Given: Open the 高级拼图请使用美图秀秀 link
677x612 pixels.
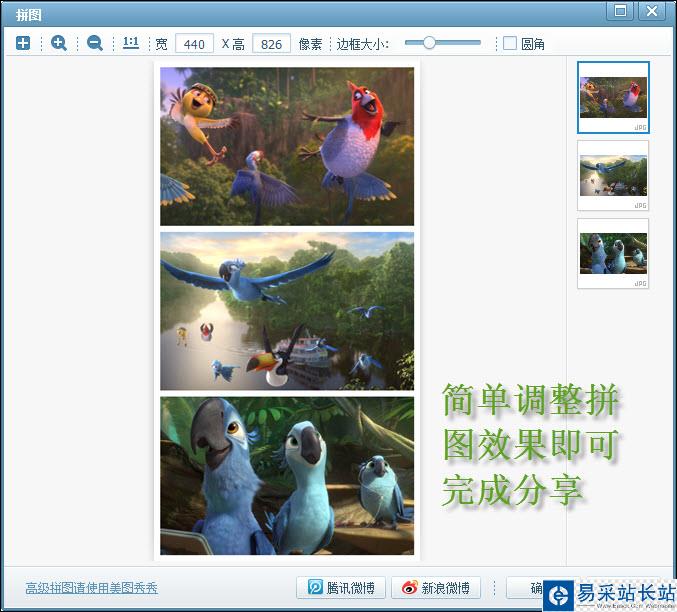Looking at the screenshot, I should 92,588.
